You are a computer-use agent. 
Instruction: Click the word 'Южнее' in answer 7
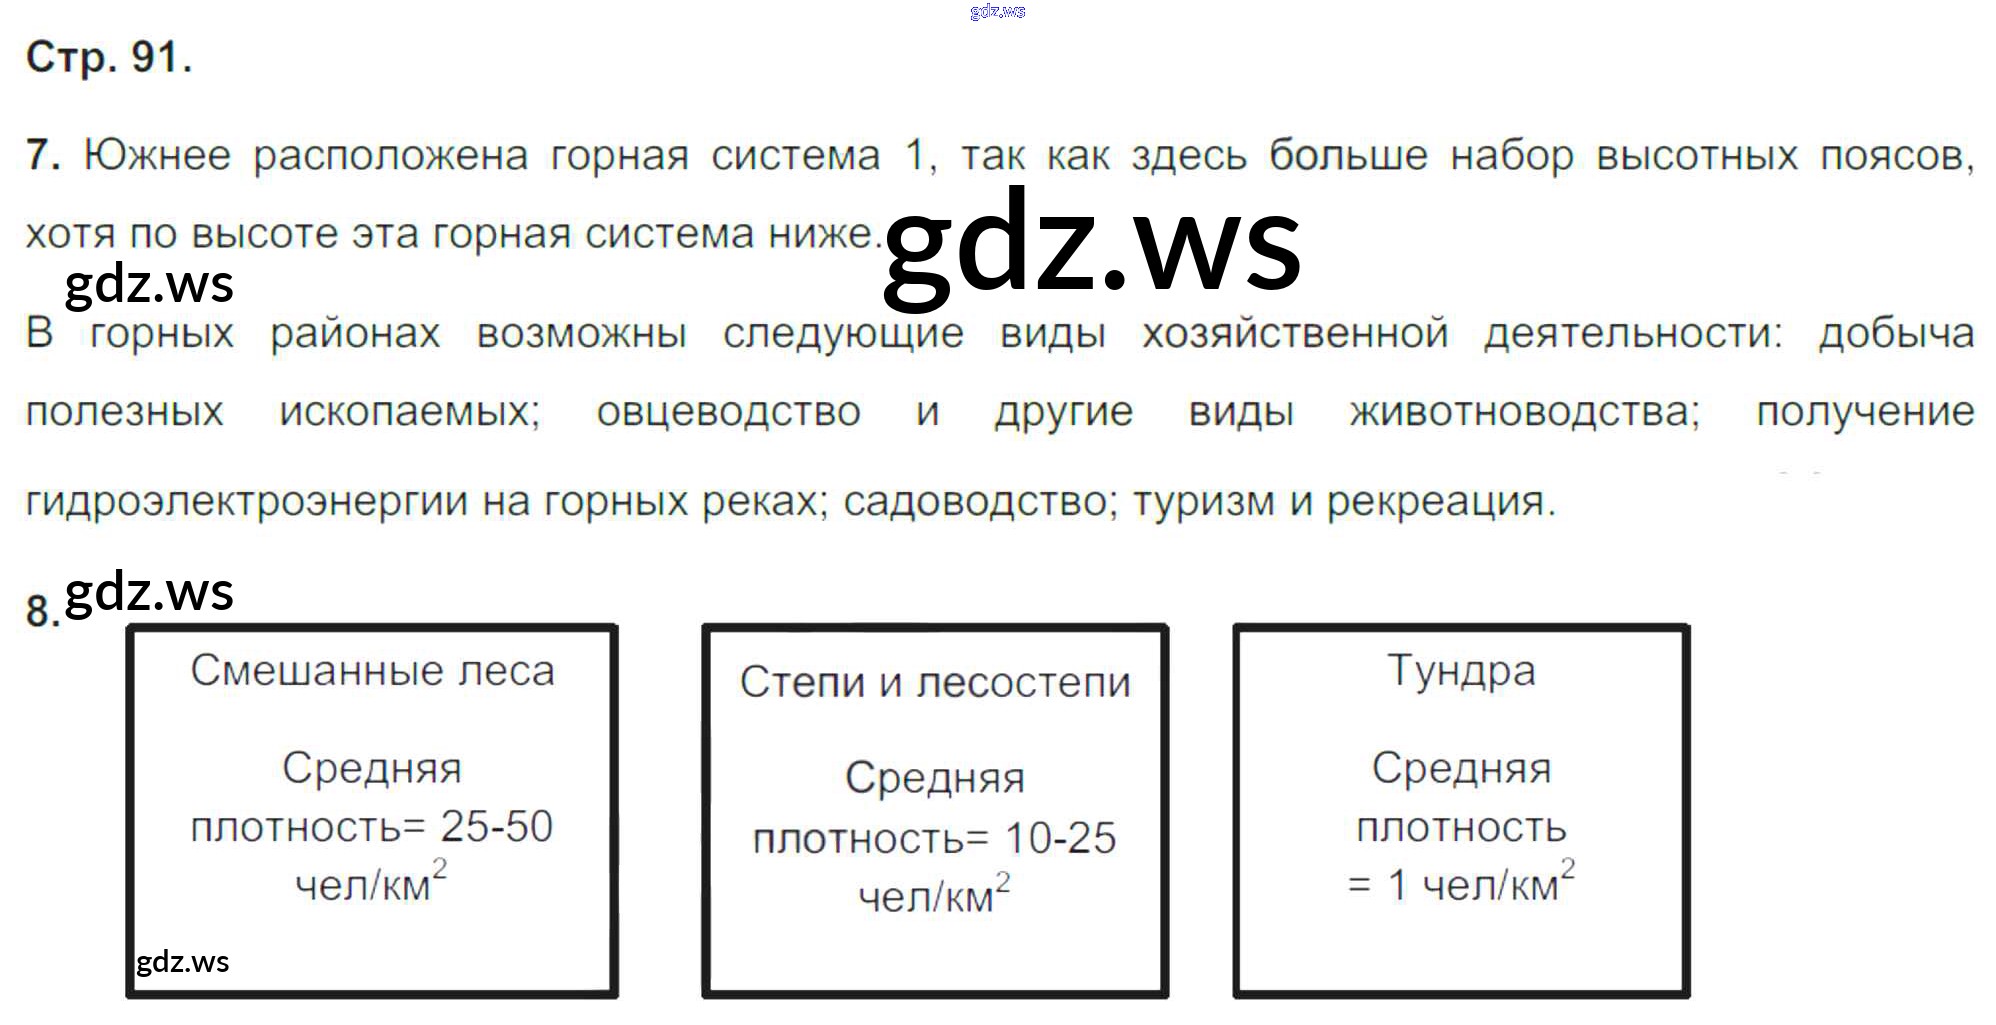pyautogui.click(x=157, y=156)
